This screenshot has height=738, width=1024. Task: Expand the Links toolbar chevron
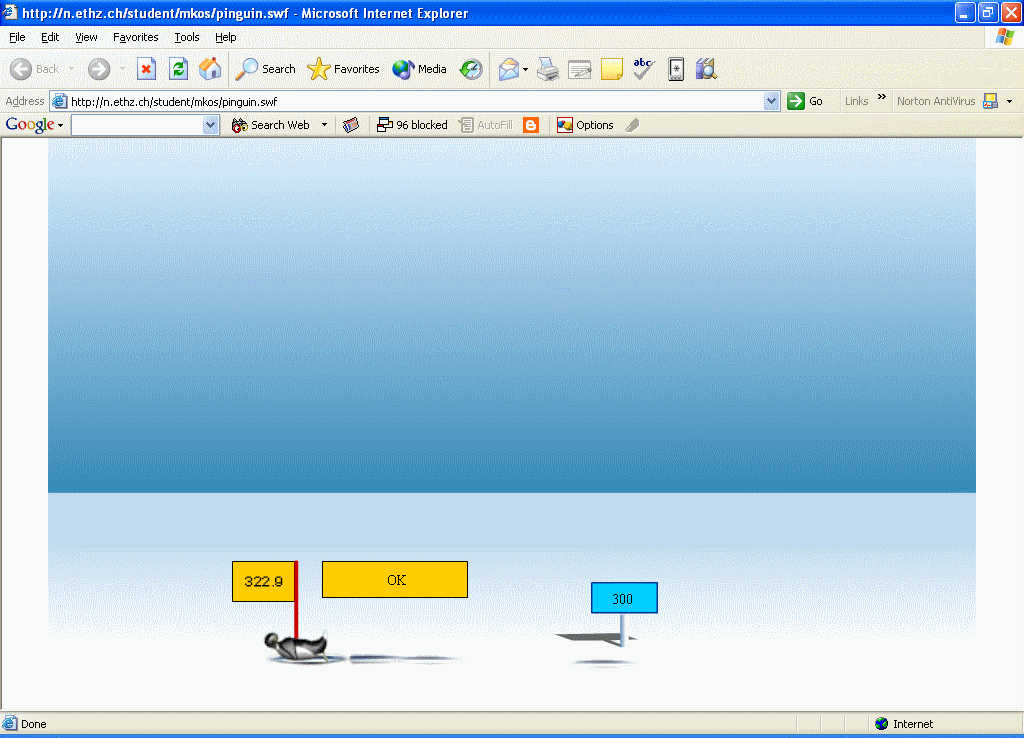click(882, 98)
